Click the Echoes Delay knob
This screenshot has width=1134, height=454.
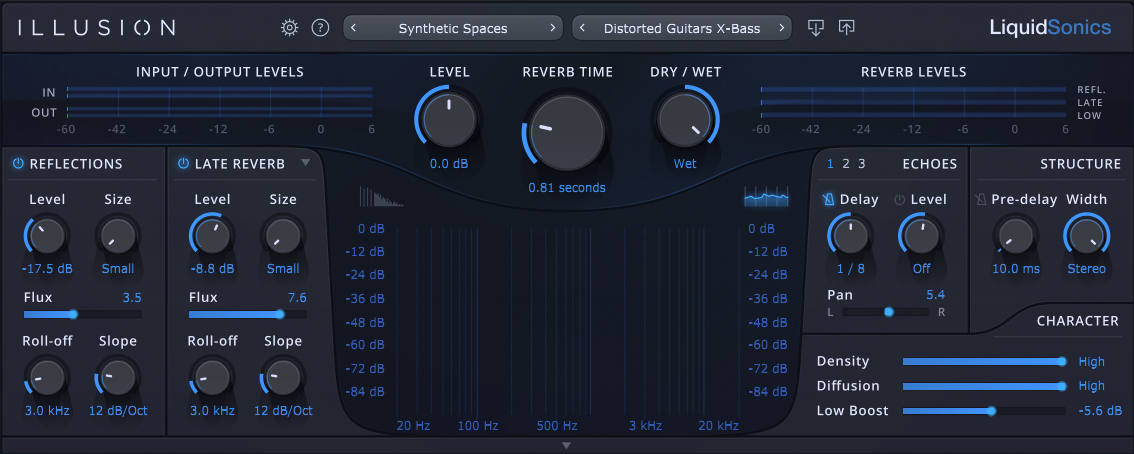pos(850,236)
